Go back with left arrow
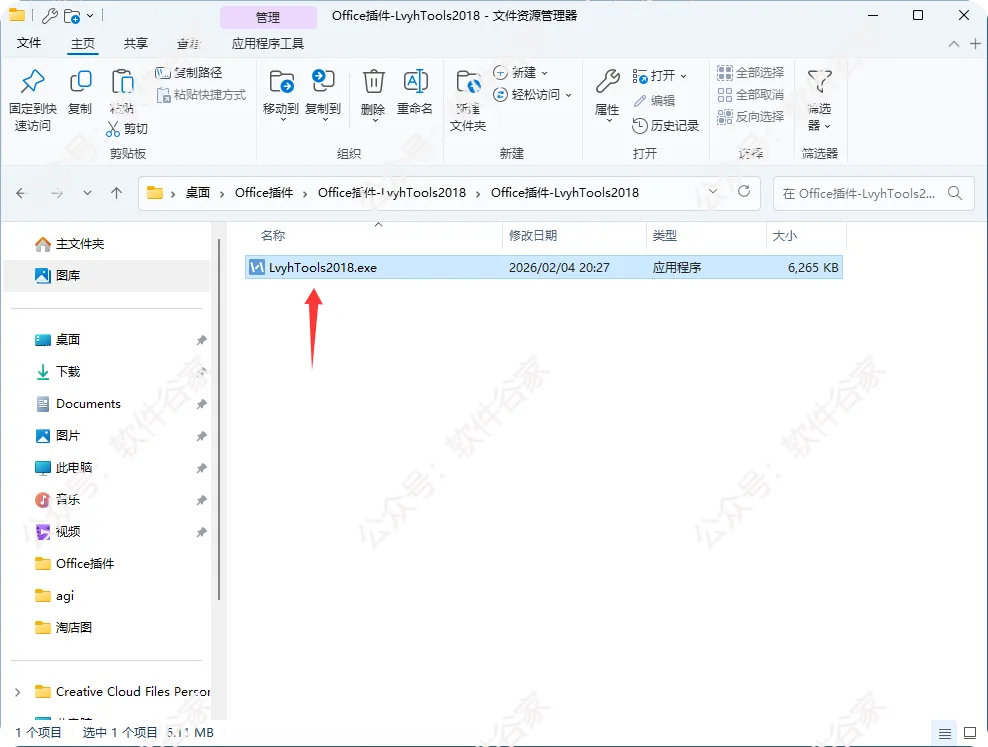This screenshot has width=988, height=747. point(21,193)
